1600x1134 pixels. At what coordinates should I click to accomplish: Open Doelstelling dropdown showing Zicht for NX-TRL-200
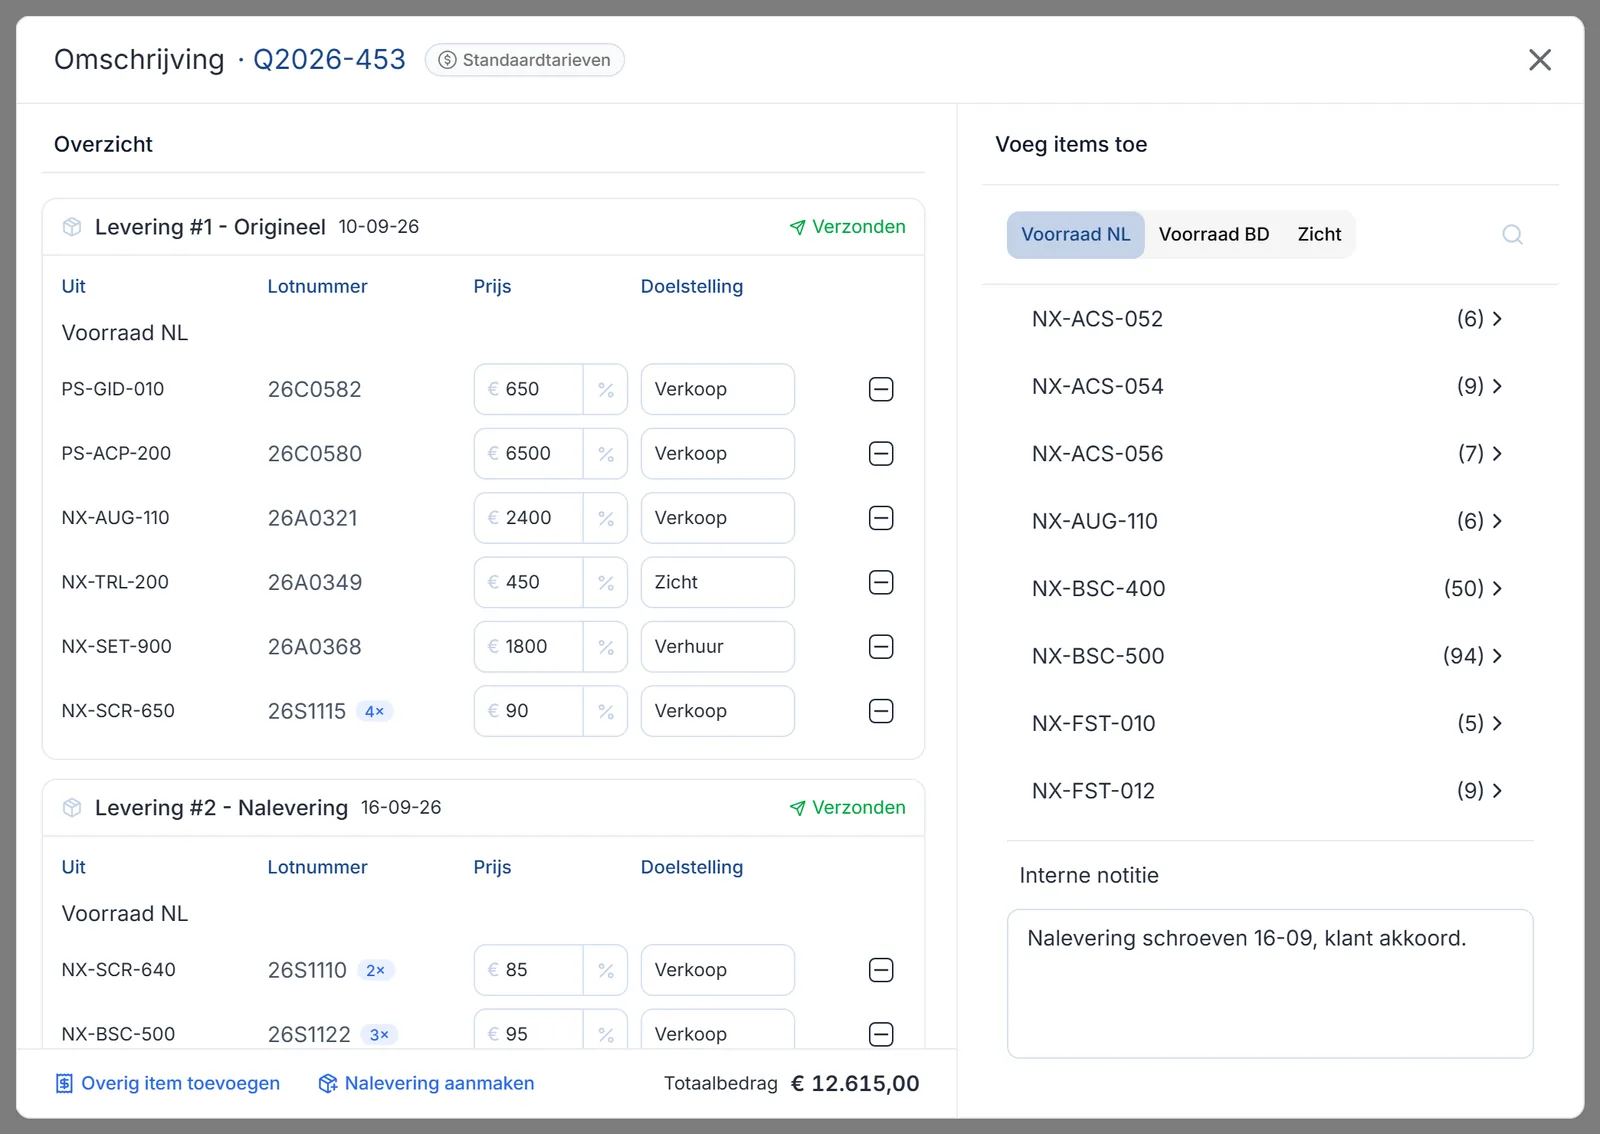pos(717,582)
